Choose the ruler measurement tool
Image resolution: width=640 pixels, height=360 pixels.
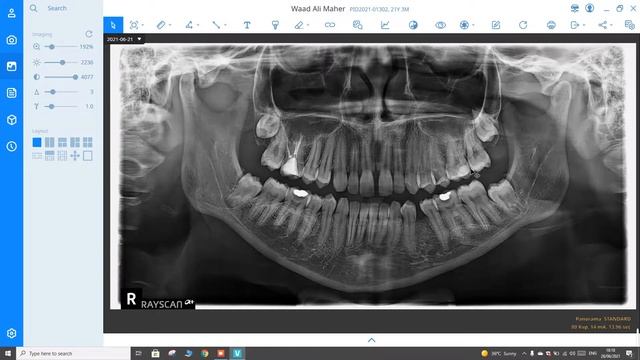[161, 25]
